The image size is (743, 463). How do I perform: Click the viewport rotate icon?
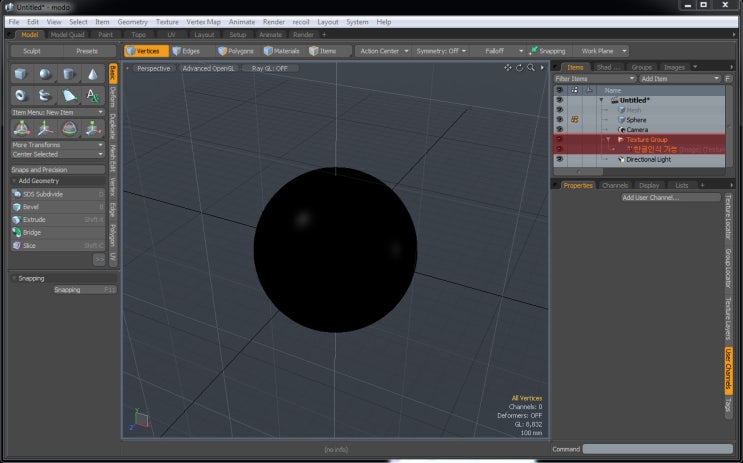519,68
